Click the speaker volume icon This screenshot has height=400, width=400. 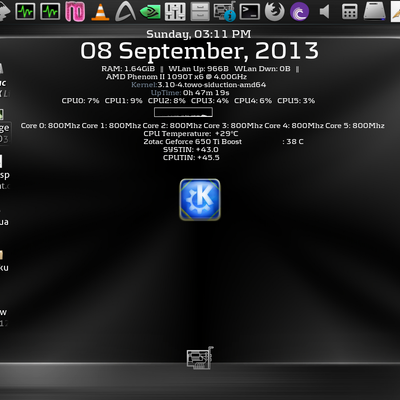[325, 12]
